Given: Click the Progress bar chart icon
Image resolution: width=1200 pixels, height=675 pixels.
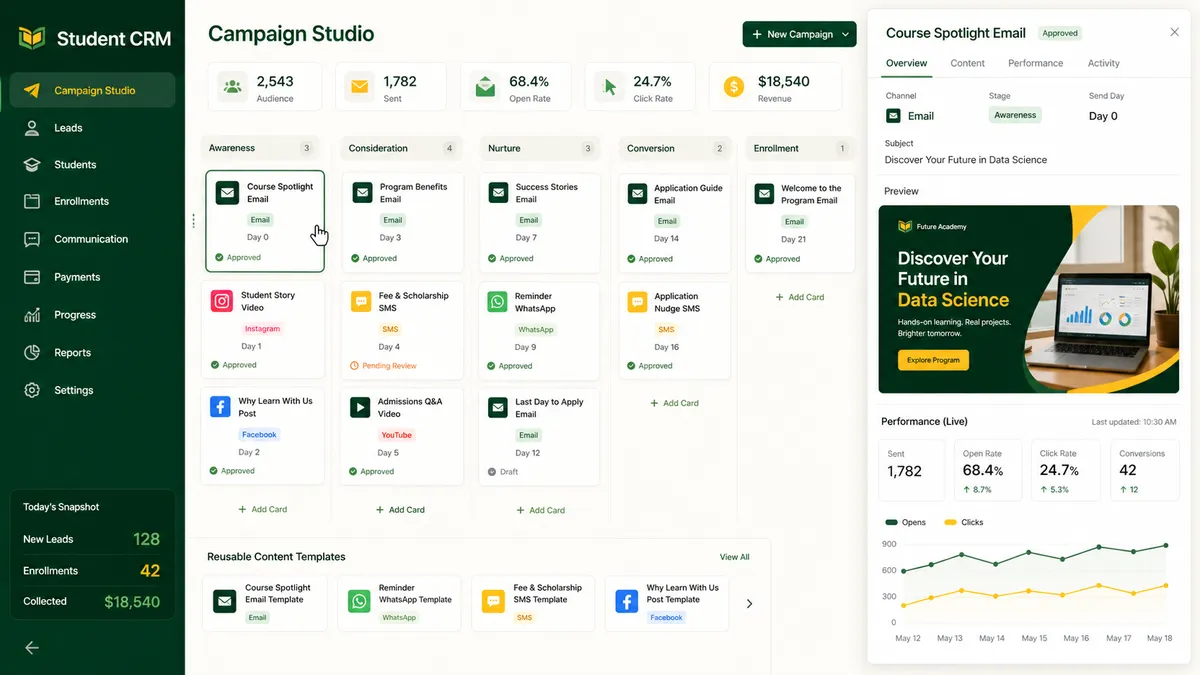Looking at the screenshot, I should (x=32, y=315).
